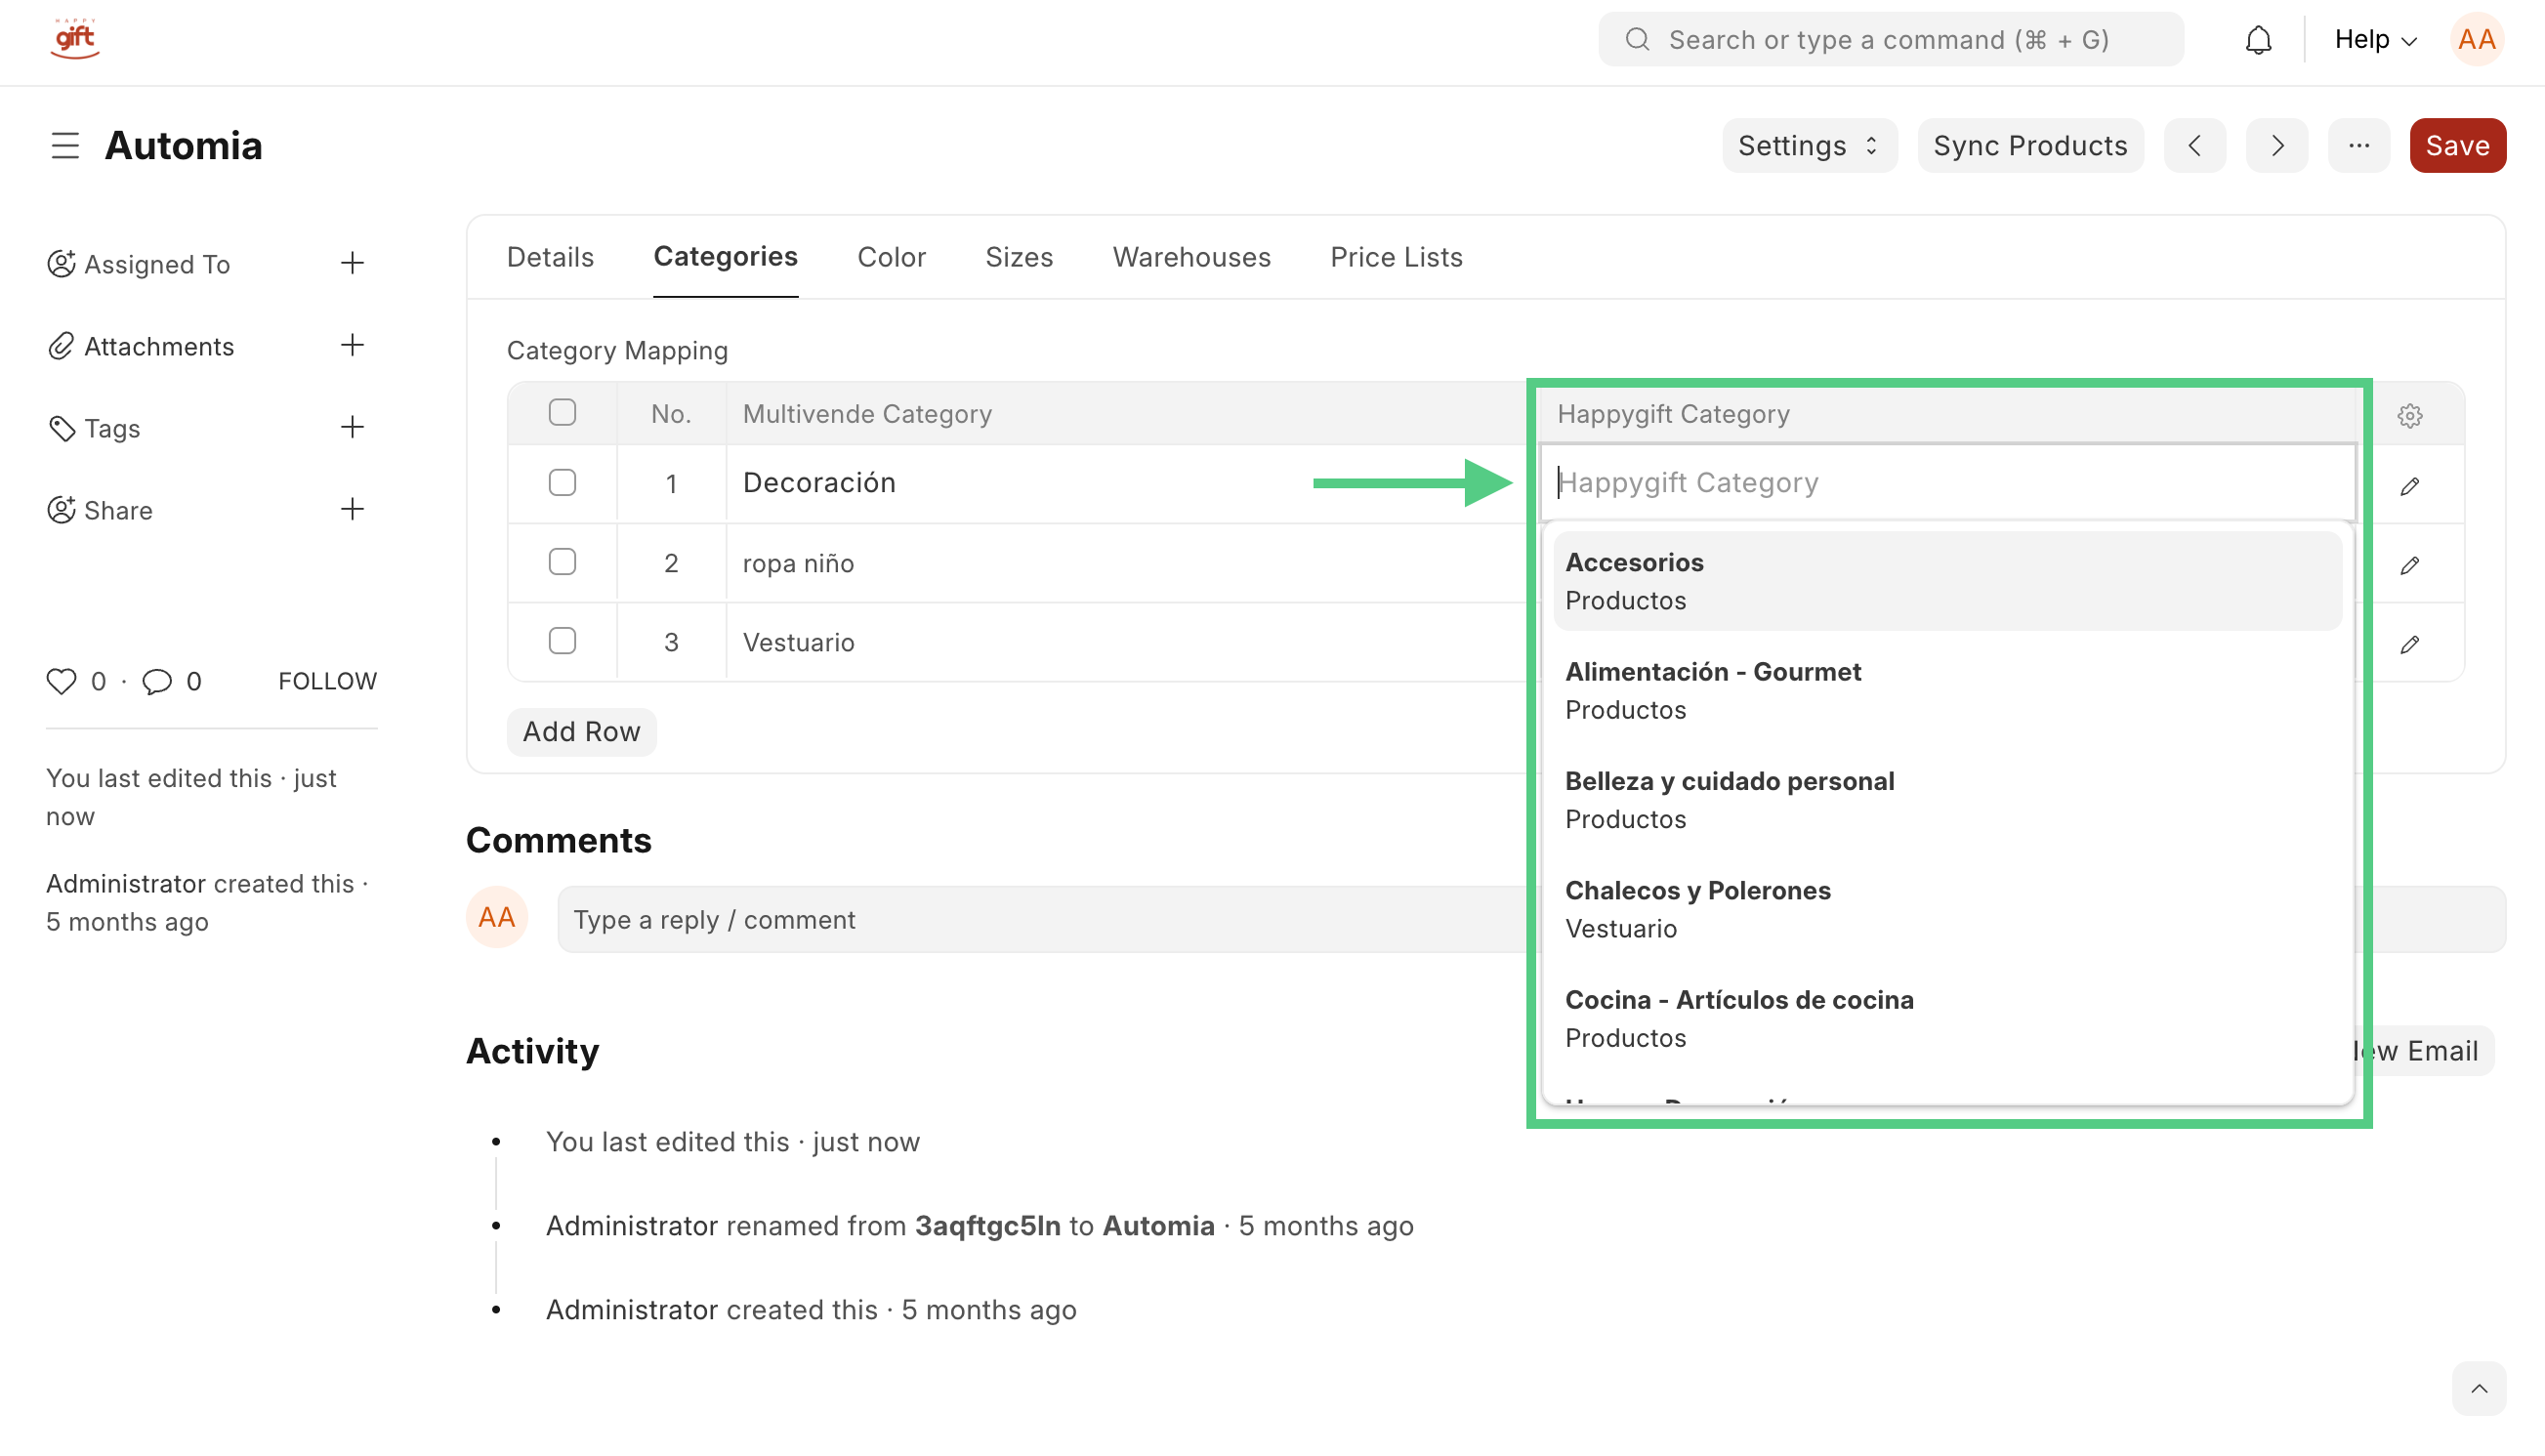Image resolution: width=2545 pixels, height=1456 pixels.
Task: Check the Vestuario row checkbox
Action: (562, 641)
